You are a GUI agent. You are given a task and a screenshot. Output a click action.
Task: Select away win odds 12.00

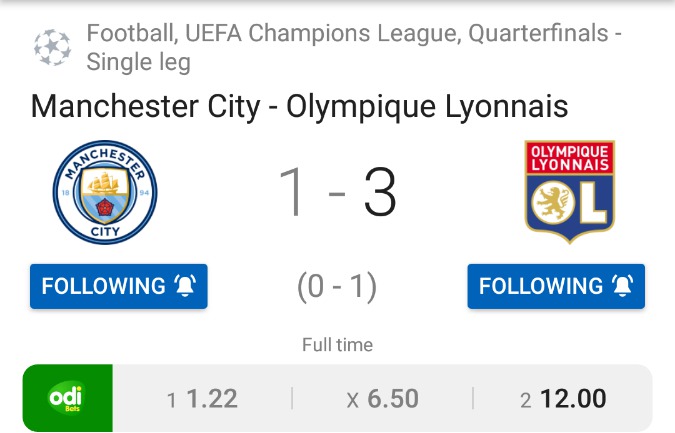click(563, 399)
